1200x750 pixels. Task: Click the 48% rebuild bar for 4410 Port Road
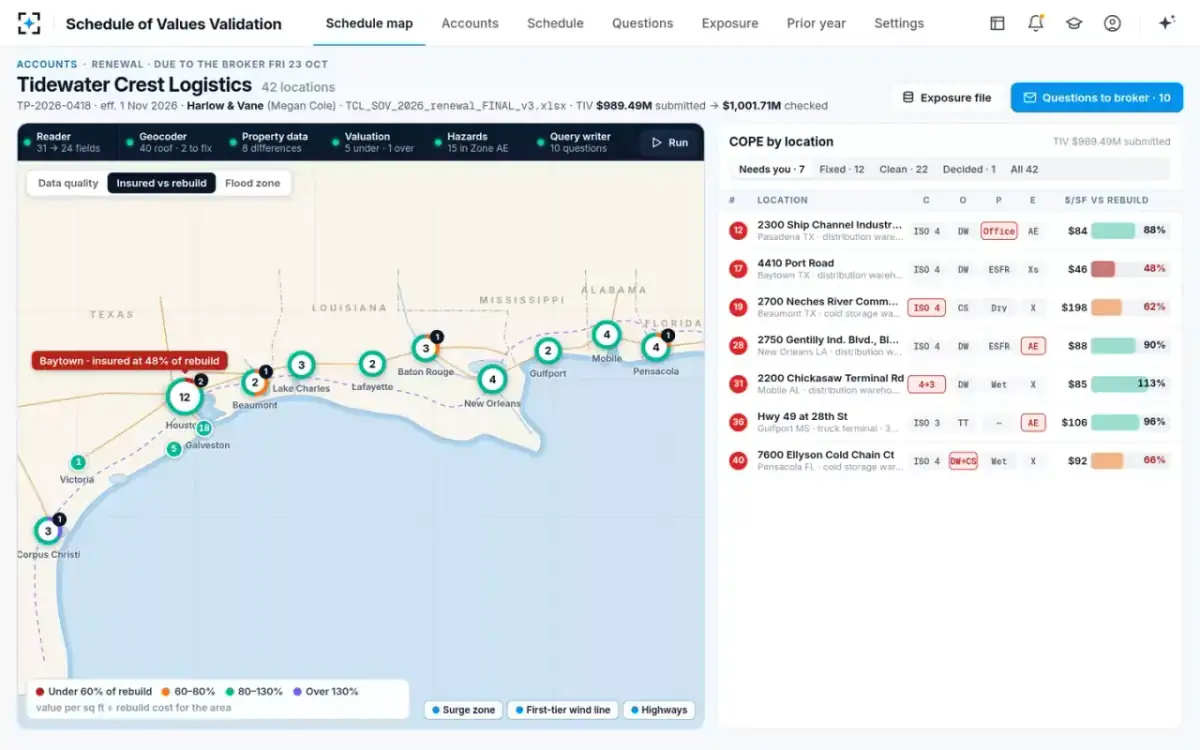(x=1129, y=269)
